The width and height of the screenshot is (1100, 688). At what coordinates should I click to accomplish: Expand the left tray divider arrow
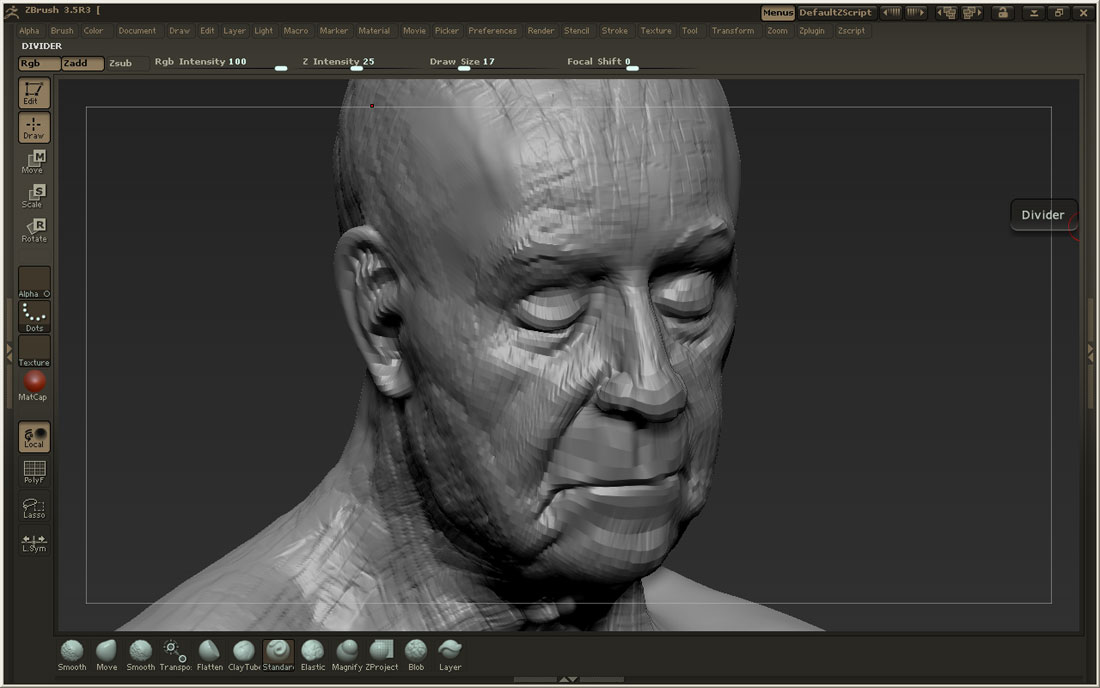[9, 352]
